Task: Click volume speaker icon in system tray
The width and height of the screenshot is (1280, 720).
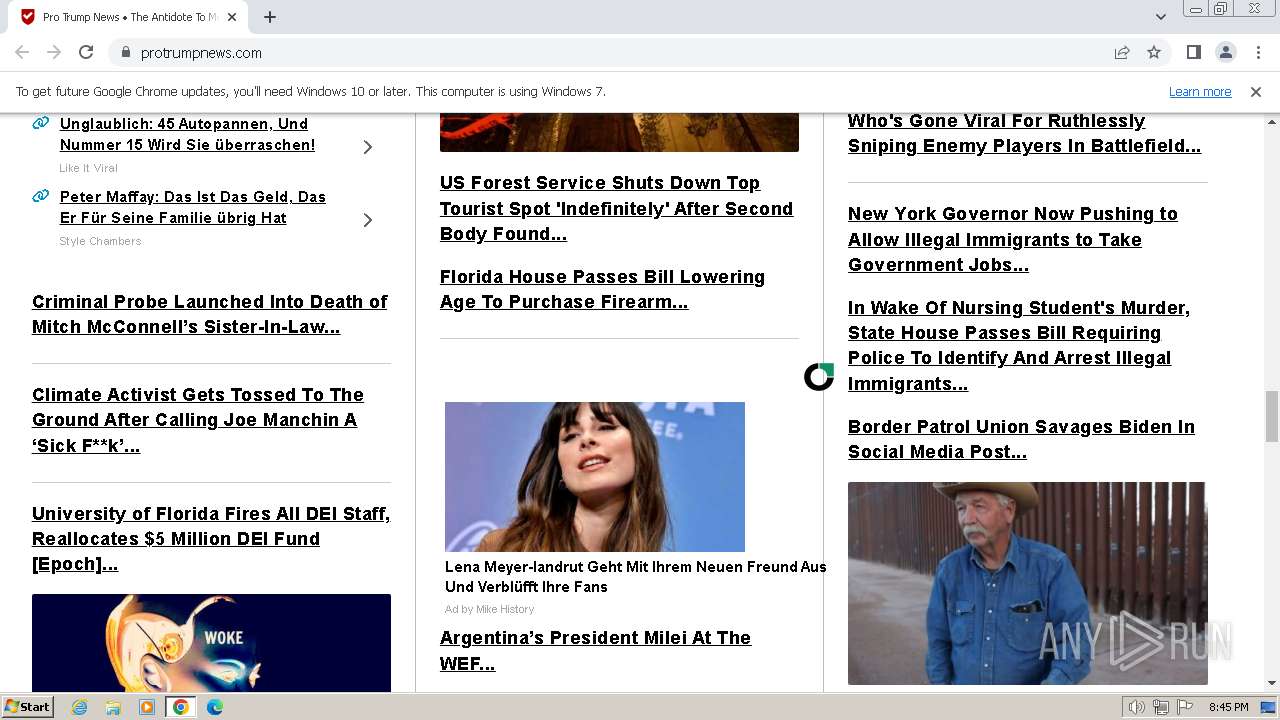Action: (x=1136, y=707)
